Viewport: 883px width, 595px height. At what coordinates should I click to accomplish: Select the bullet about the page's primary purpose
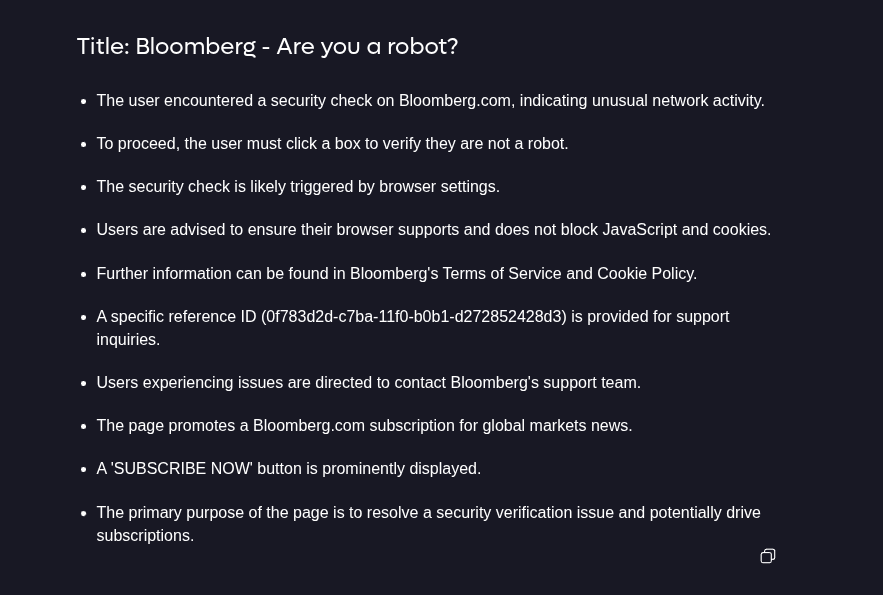(428, 513)
